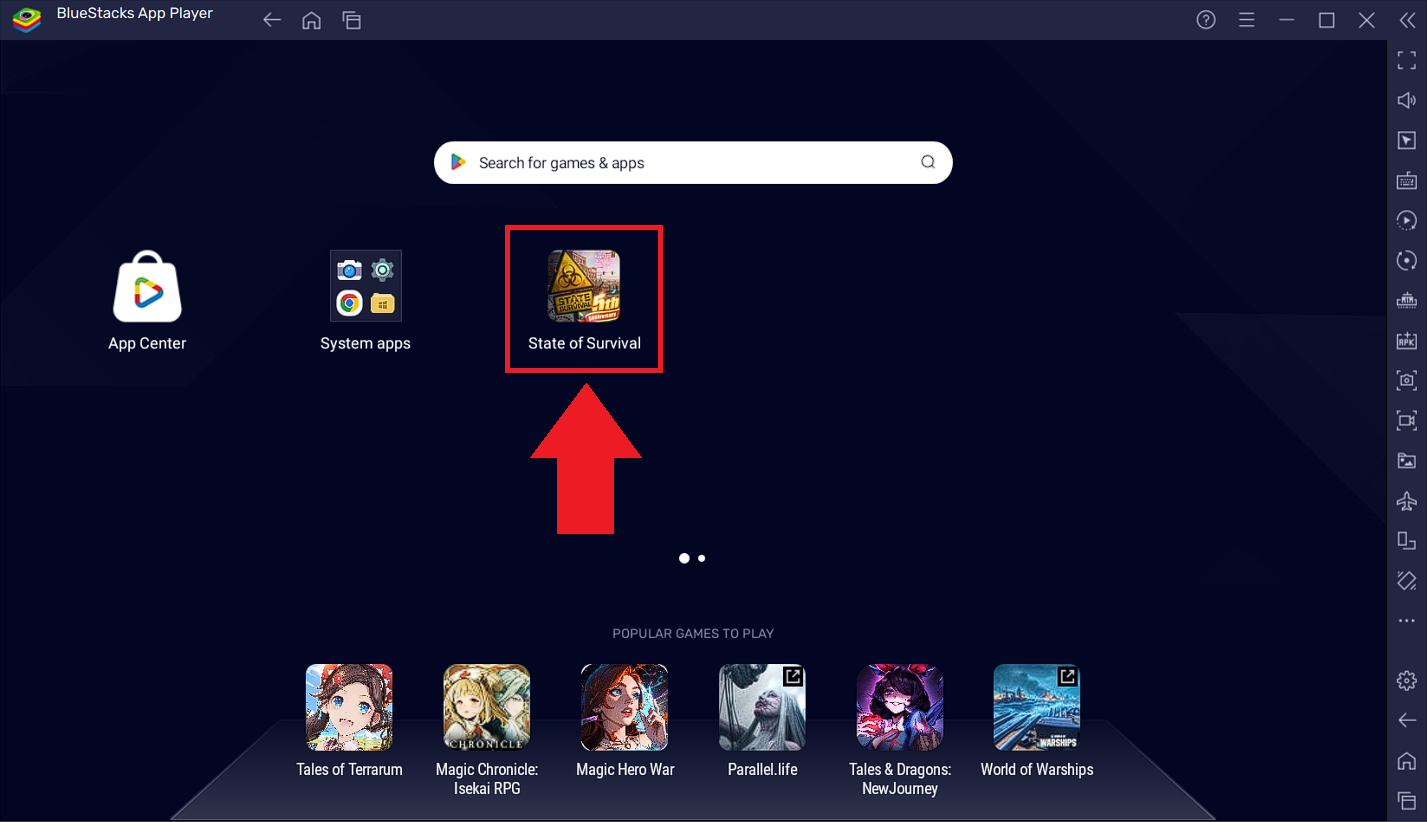The width and height of the screenshot is (1427, 822).
Task: Open keyboard game controls in sidebar
Action: pos(1407,180)
